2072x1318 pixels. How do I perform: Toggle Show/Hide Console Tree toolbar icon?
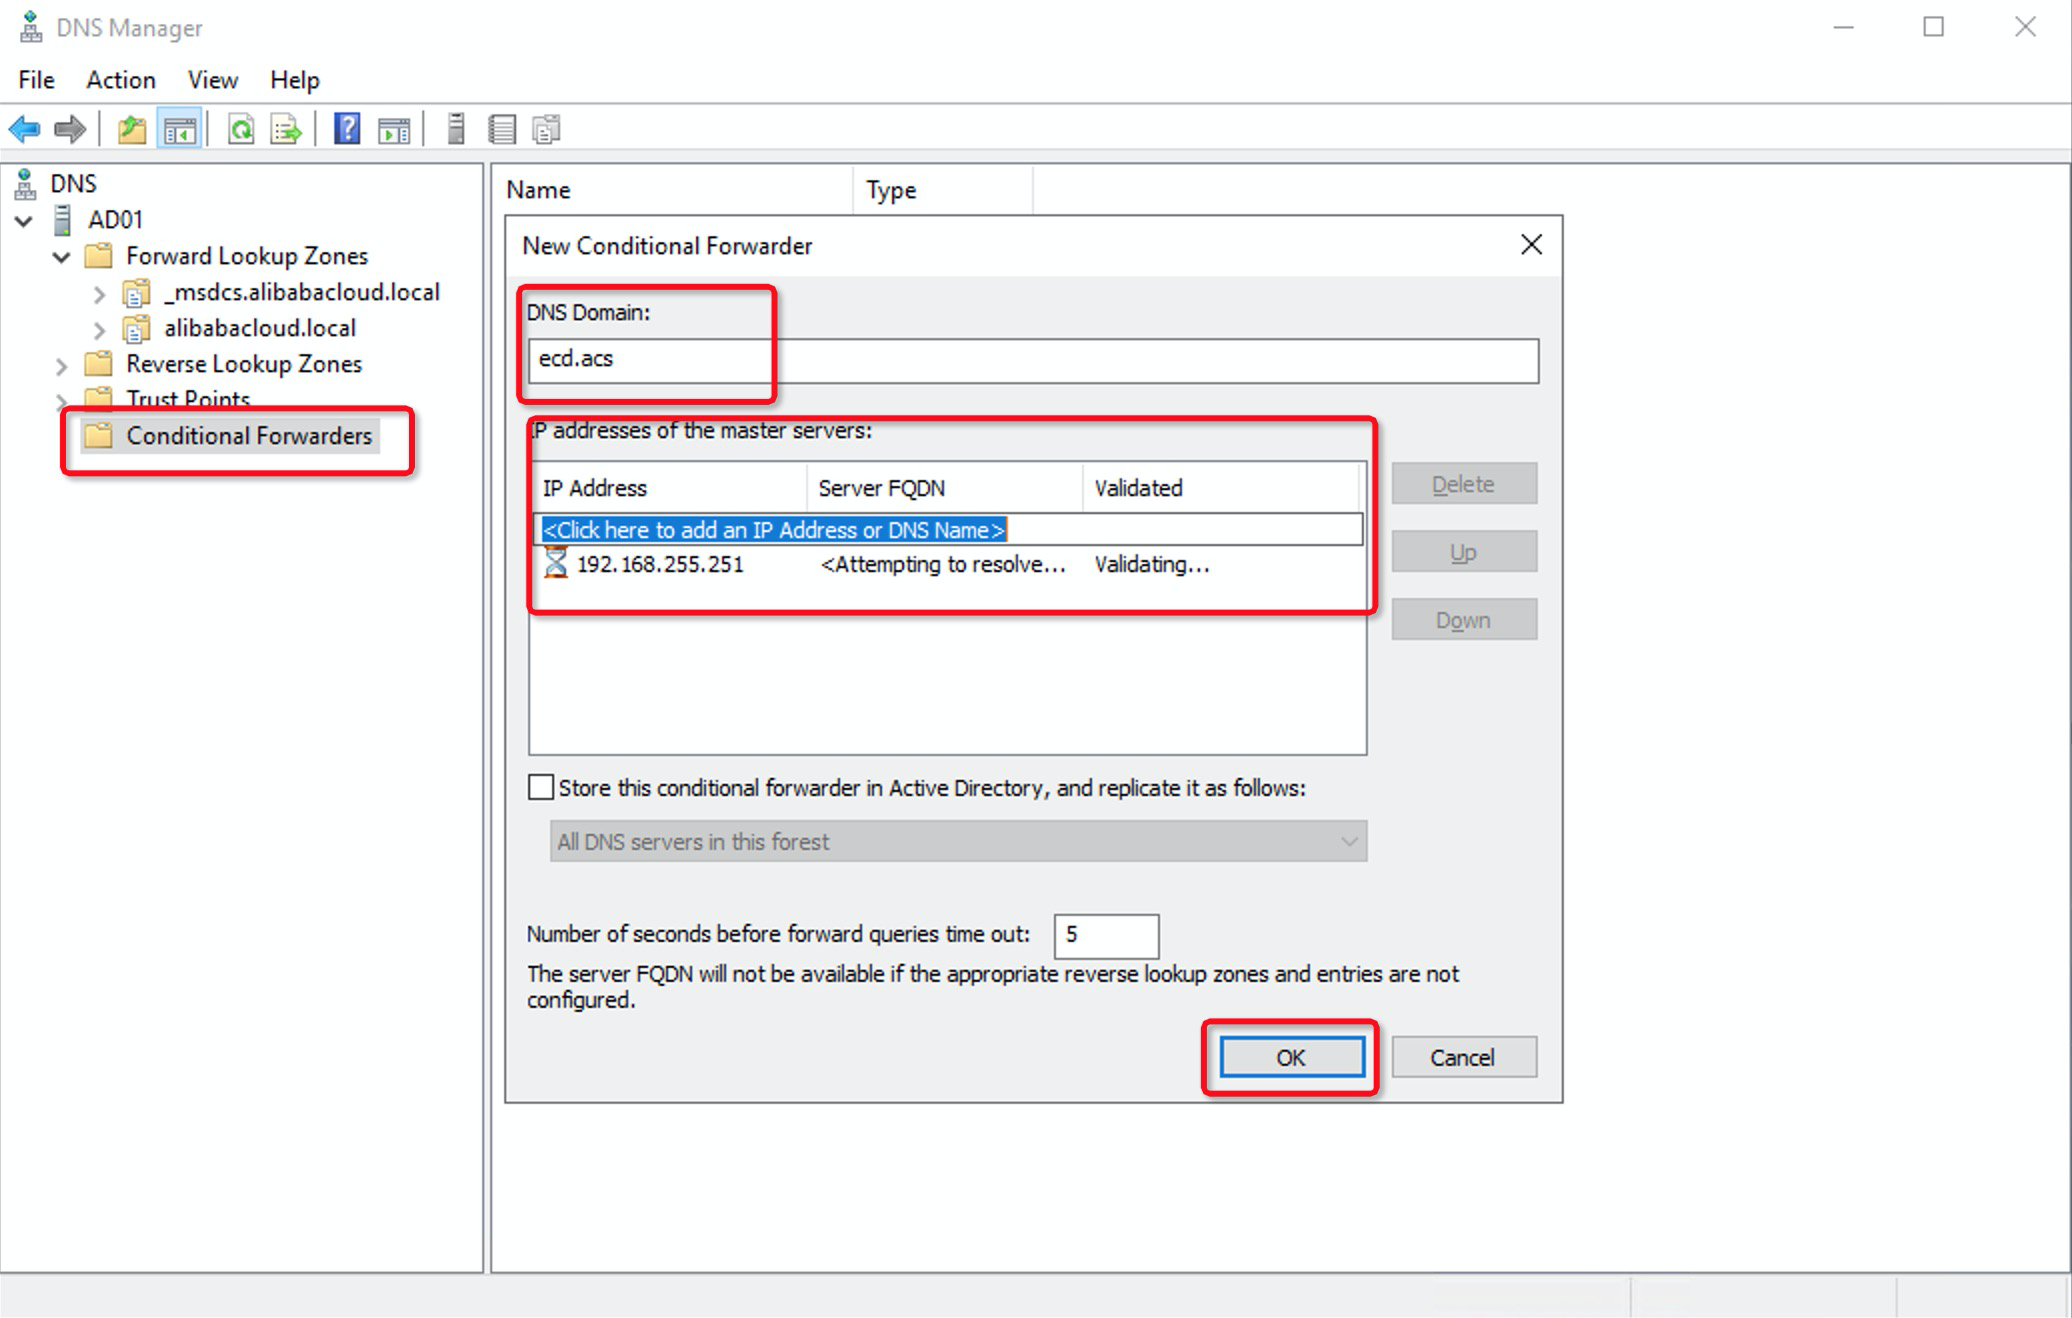tap(180, 129)
